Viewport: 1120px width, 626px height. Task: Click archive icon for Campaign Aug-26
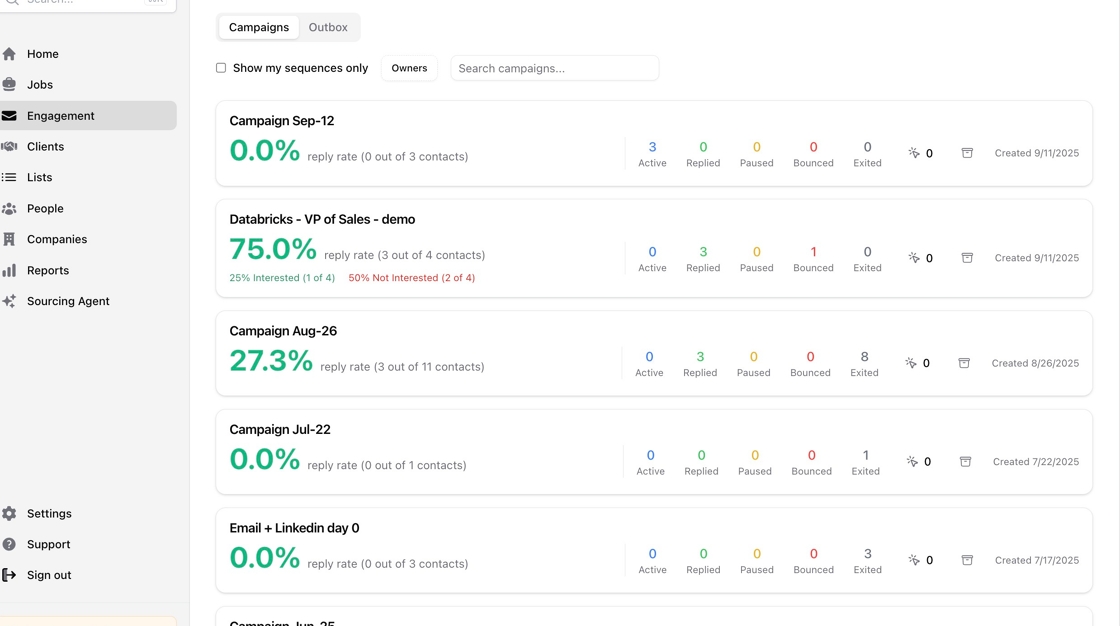point(964,363)
